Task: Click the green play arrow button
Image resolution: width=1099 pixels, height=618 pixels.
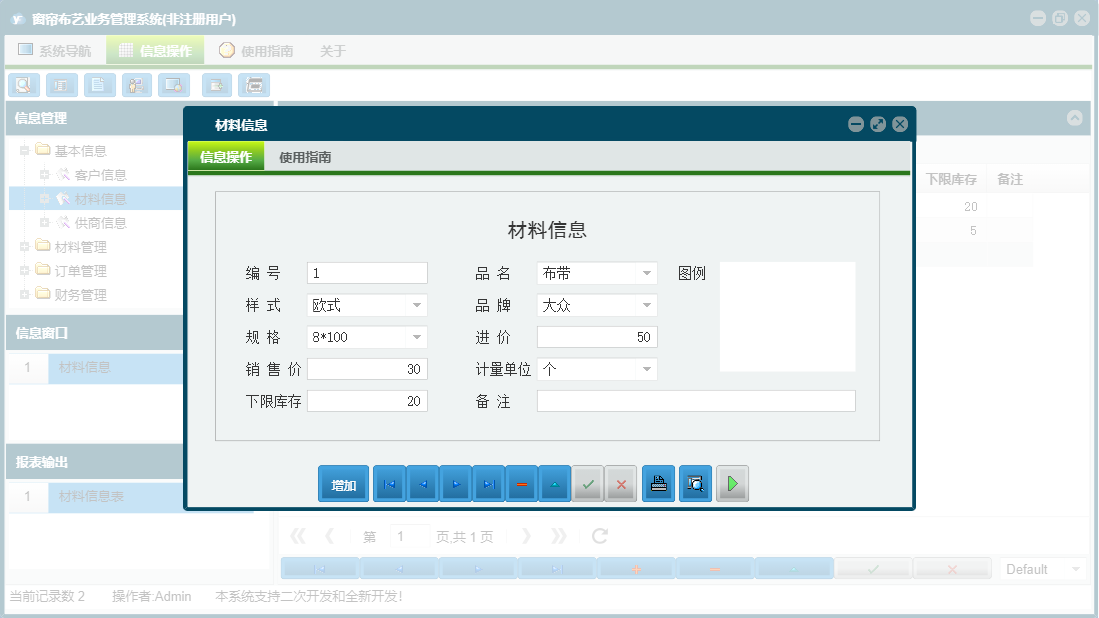Action: [x=732, y=484]
